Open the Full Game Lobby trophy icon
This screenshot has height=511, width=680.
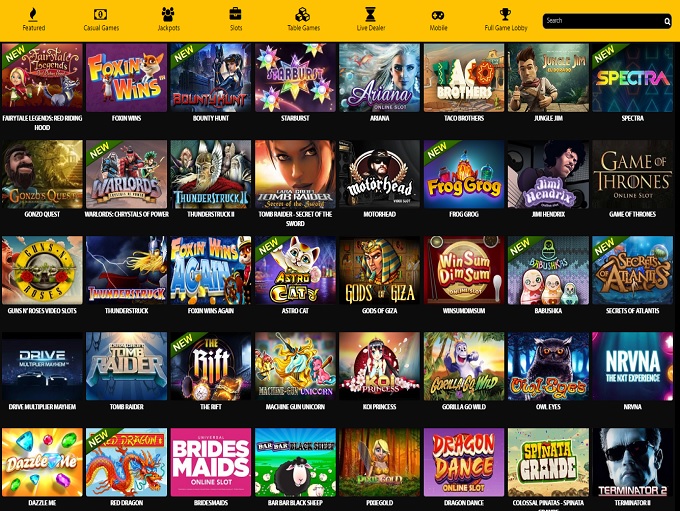tap(505, 14)
